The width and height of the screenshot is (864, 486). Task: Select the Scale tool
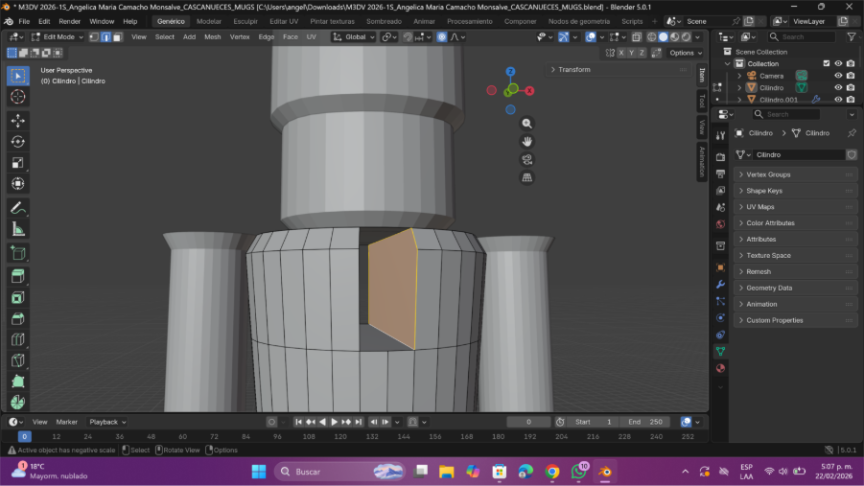point(18,163)
